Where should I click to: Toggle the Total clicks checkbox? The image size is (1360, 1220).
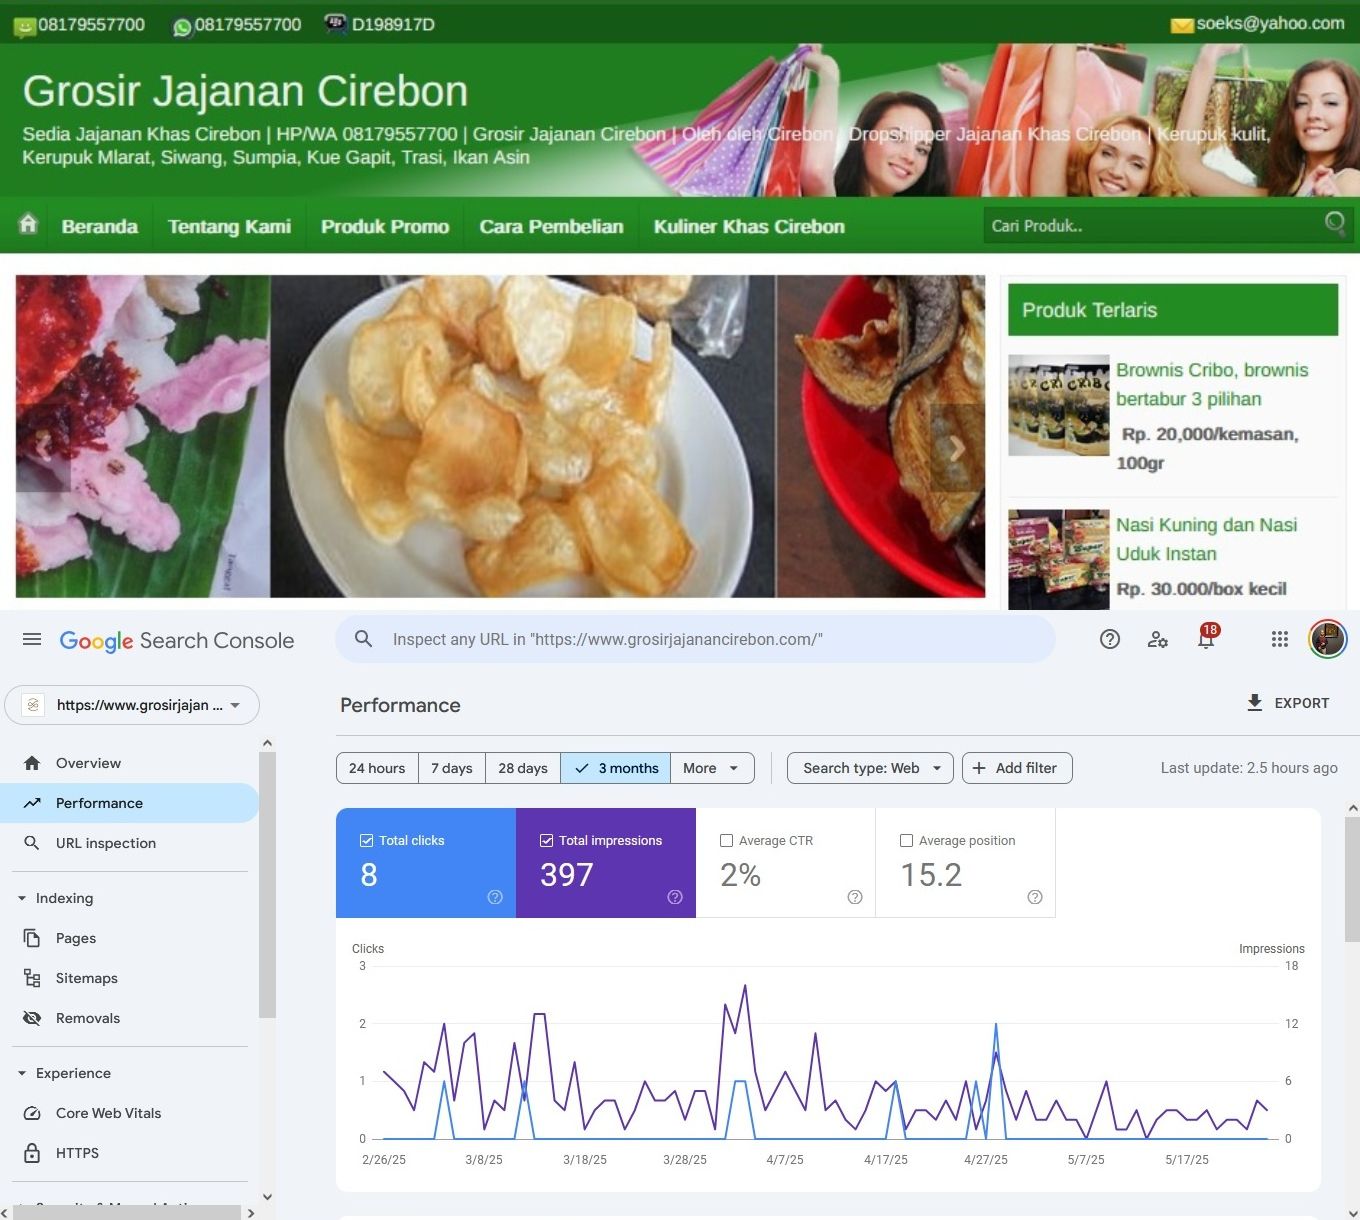point(367,841)
